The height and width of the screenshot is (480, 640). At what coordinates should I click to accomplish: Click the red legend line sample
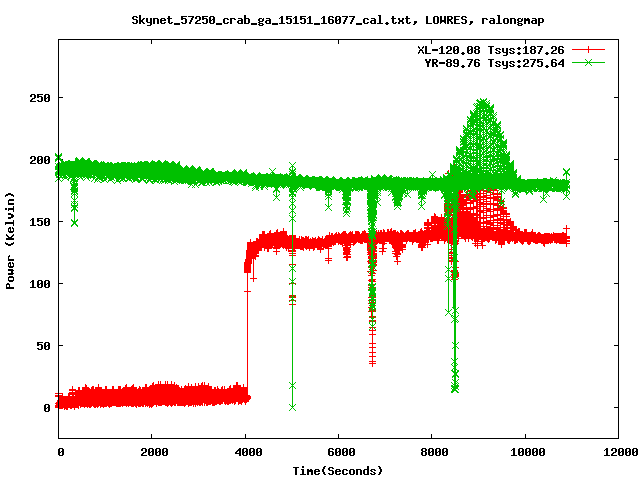click(588, 50)
